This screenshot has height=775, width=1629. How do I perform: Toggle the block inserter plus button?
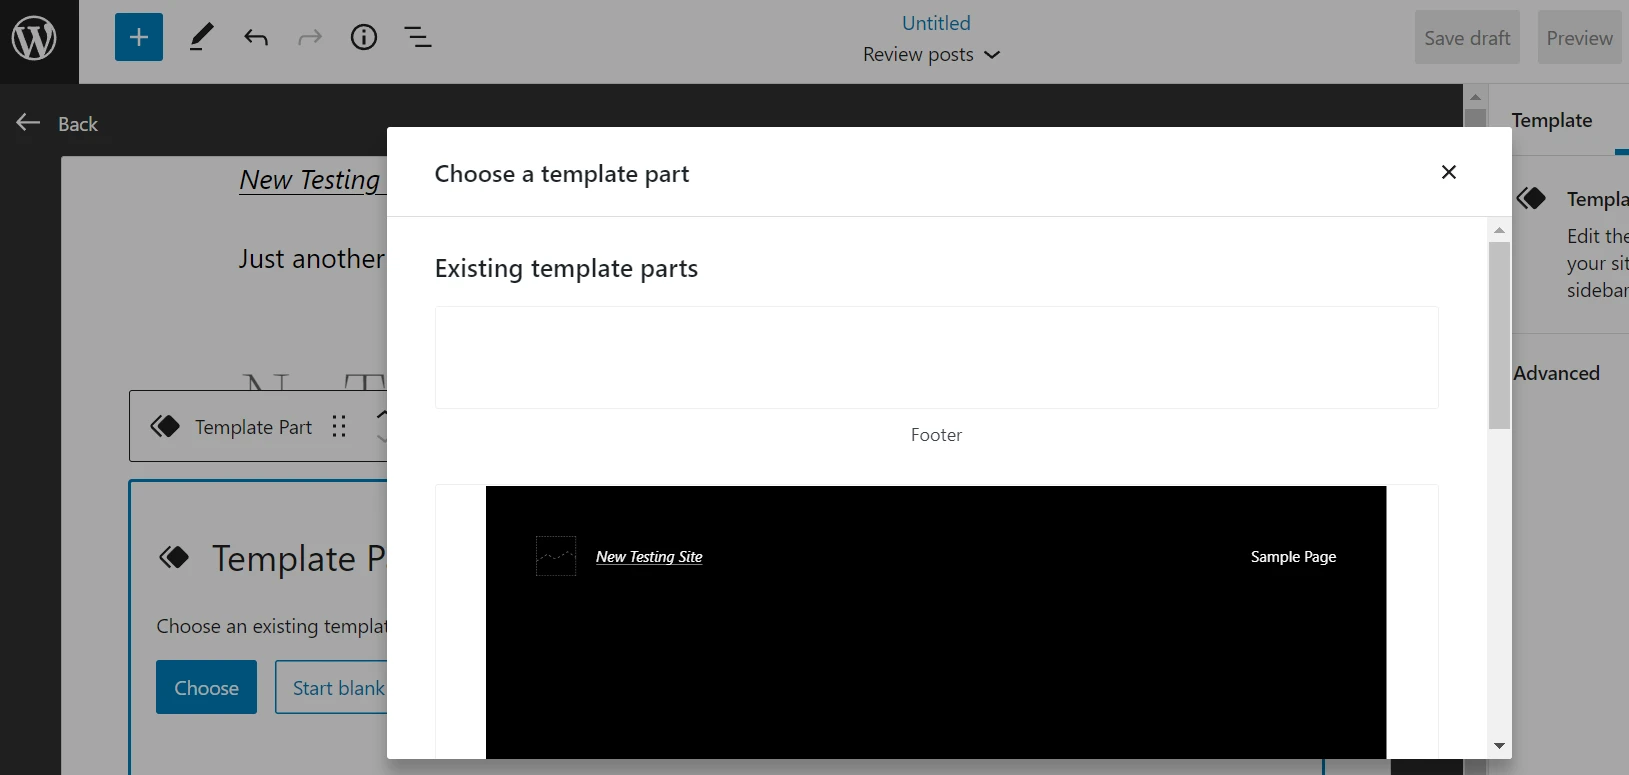pyautogui.click(x=139, y=38)
